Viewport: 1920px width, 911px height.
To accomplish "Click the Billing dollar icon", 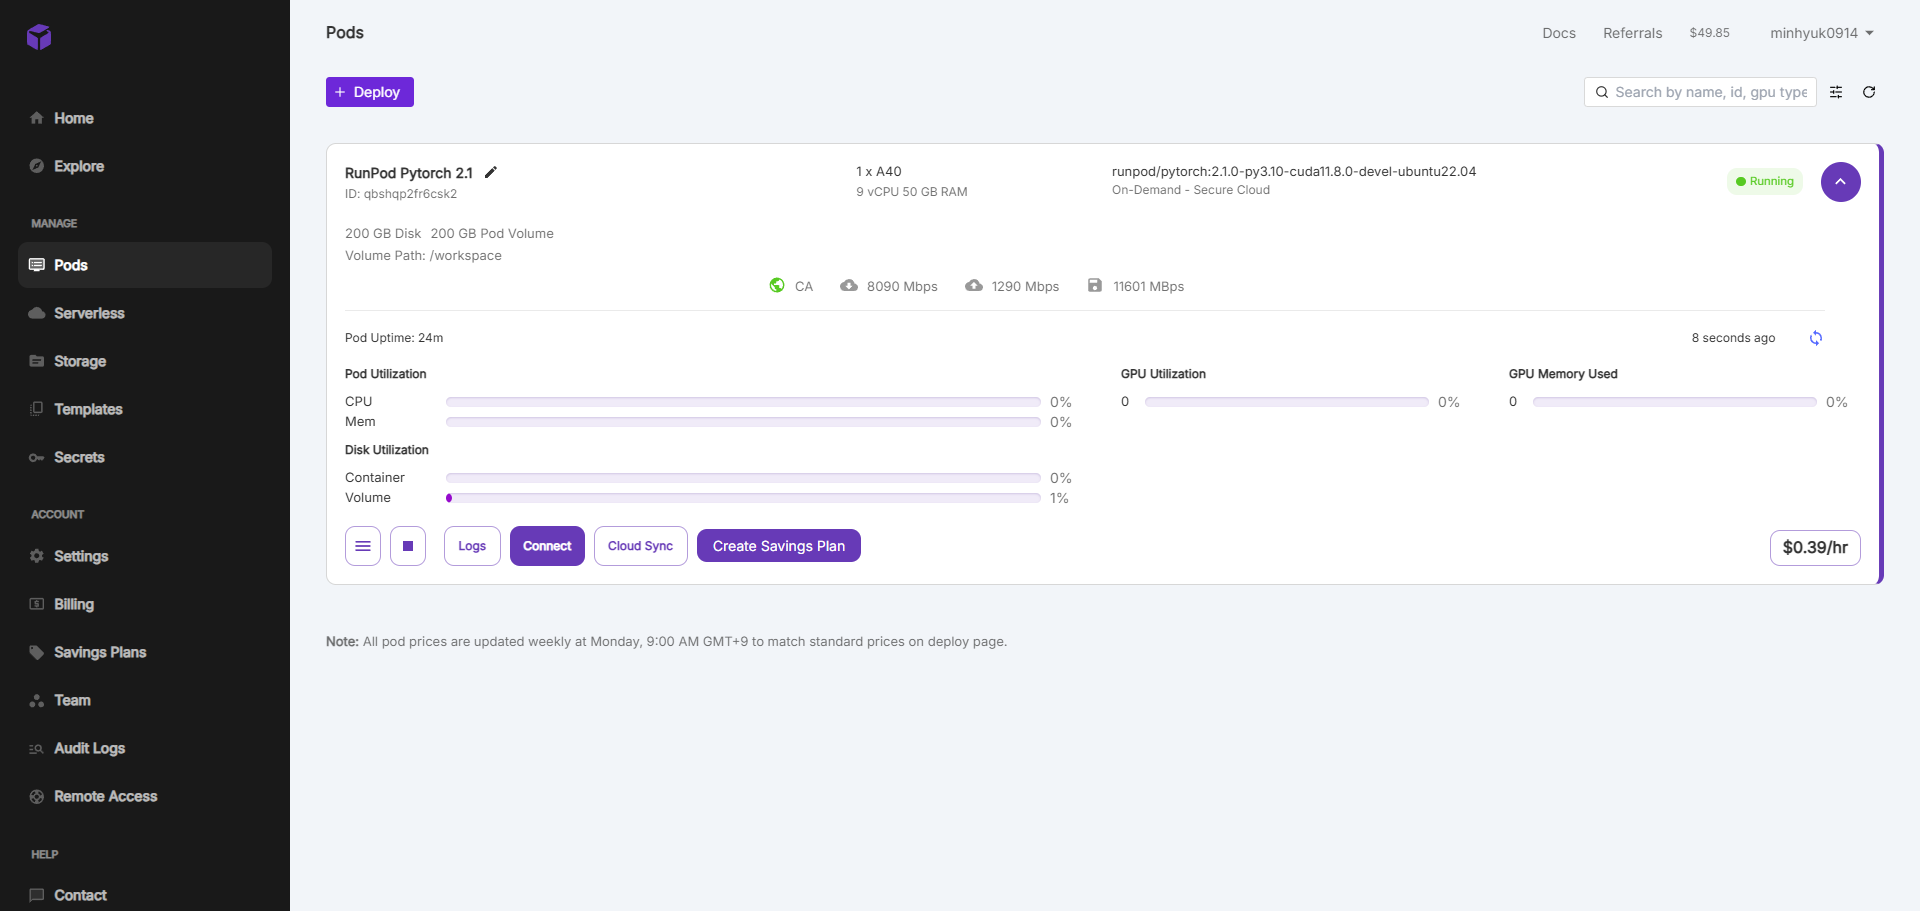I will click(x=37, y=604).
